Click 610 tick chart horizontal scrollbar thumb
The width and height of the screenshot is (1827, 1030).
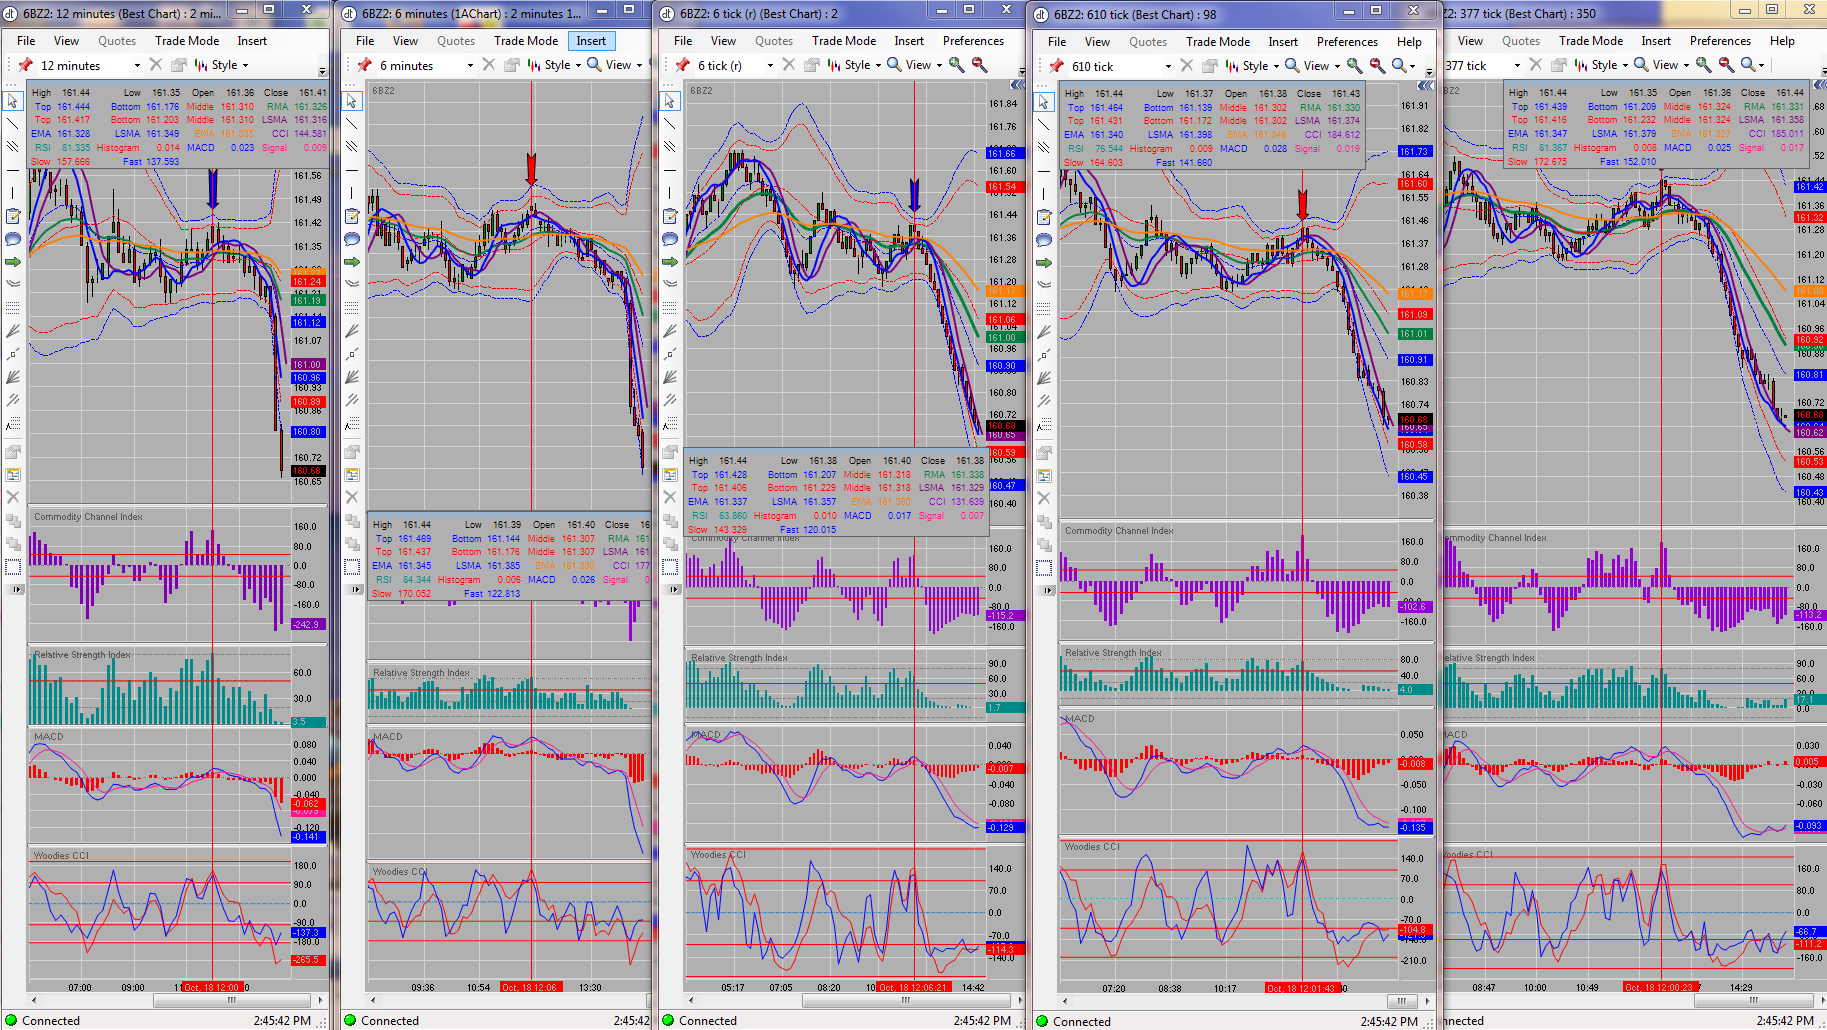[1402, 1001]
